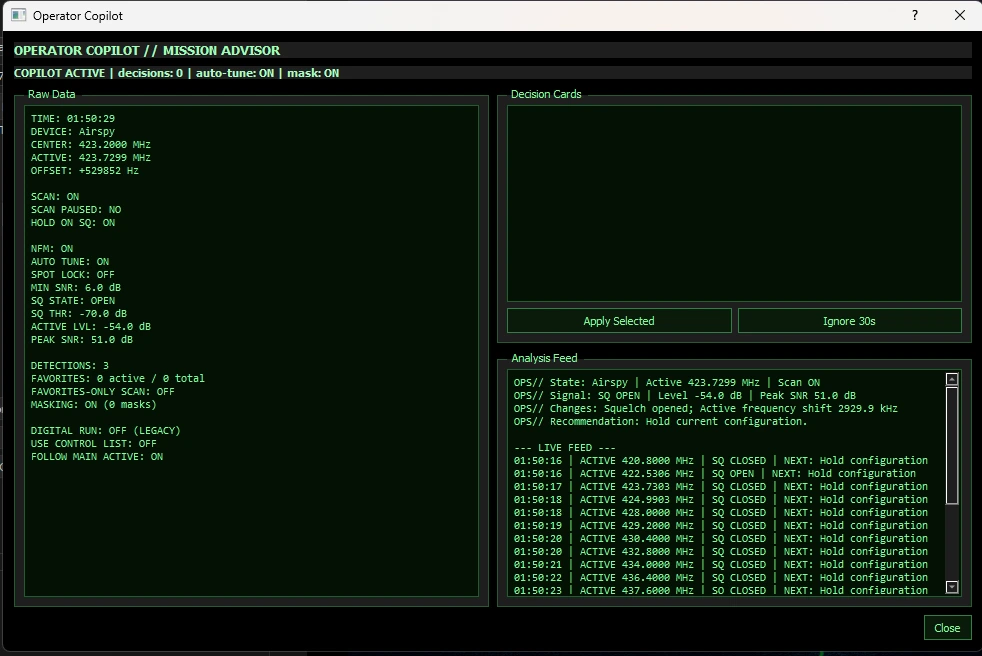Click the Decision Cards group label
This screenshot has width=982, height=656.
544,94
